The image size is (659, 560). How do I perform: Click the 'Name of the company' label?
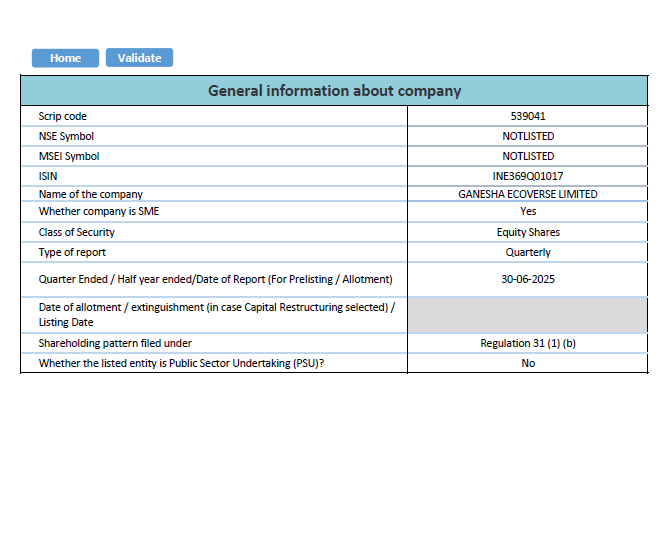(91, 194)
